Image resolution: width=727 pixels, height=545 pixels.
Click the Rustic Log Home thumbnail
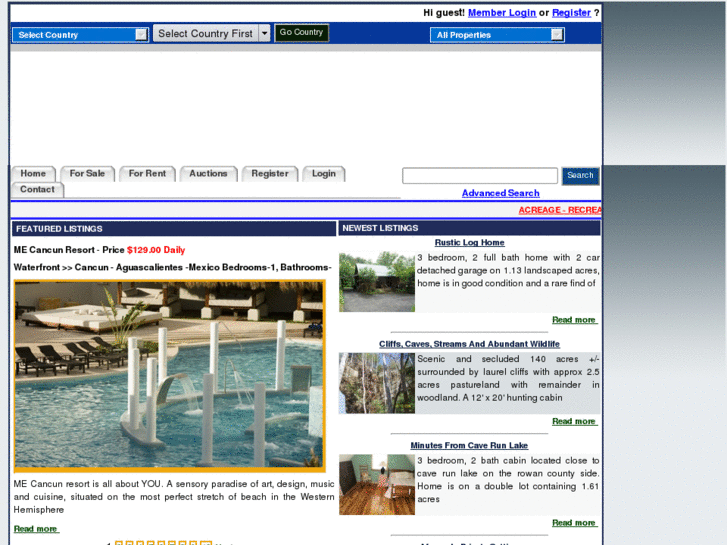(377, 282)
